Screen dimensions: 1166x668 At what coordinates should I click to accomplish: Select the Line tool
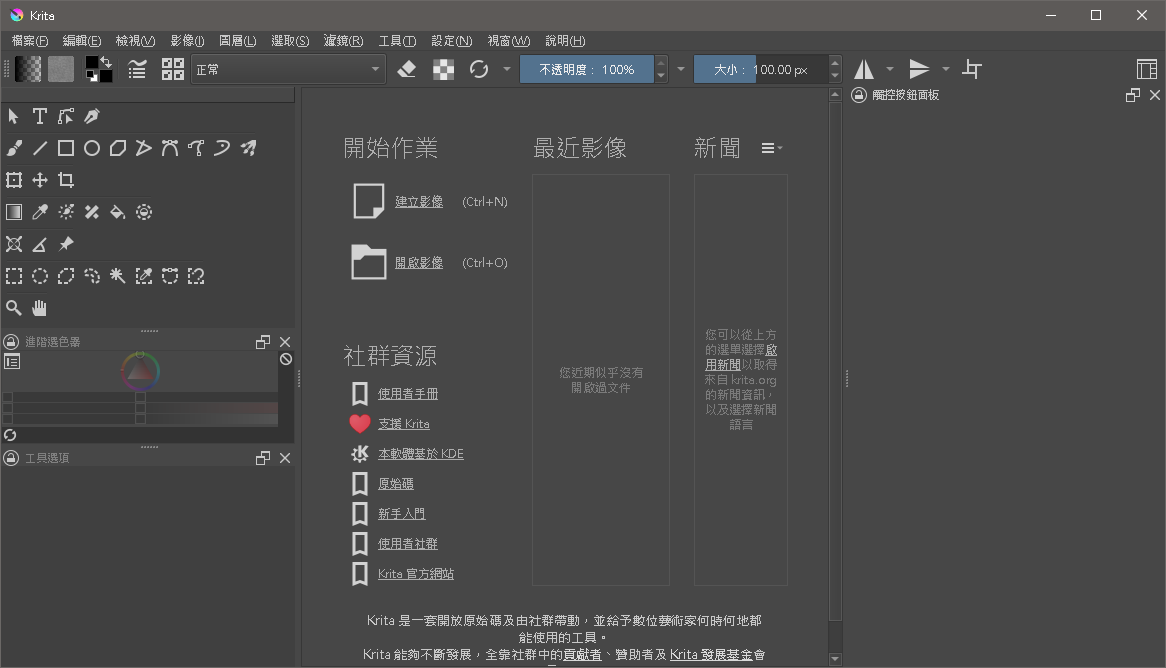40,148
